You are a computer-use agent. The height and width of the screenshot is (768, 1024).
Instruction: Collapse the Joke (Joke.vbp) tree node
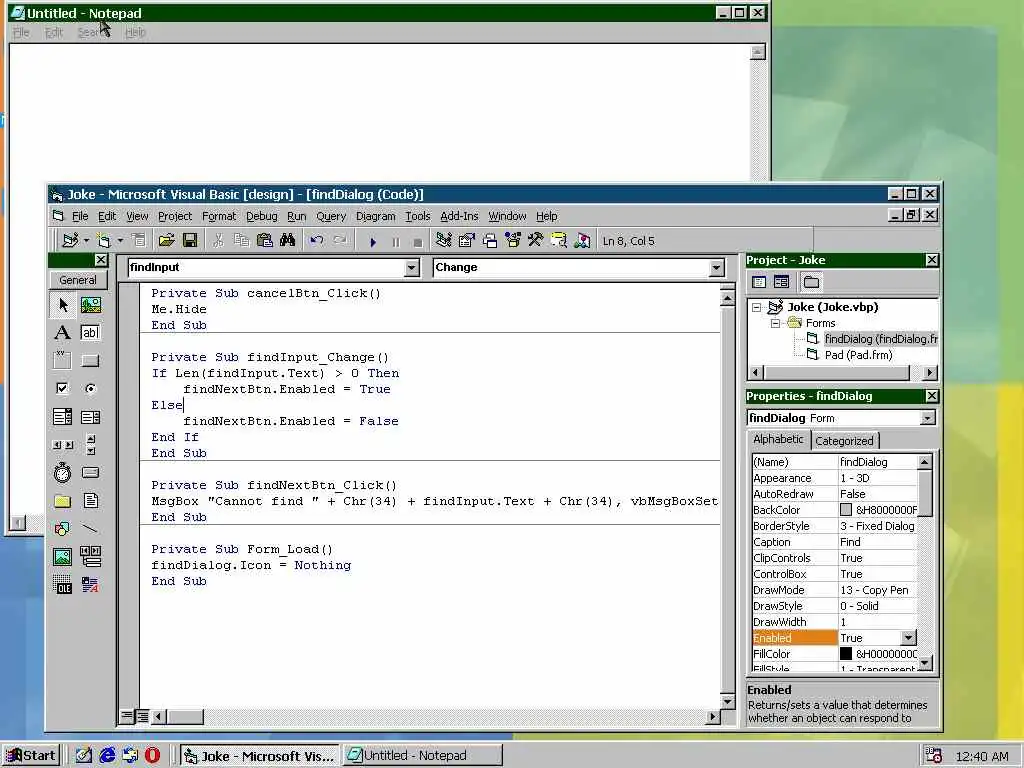(x=756, y=307)
